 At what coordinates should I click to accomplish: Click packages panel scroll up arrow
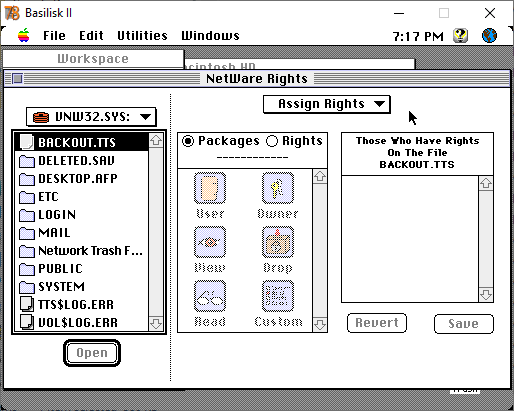pos(320,176)
